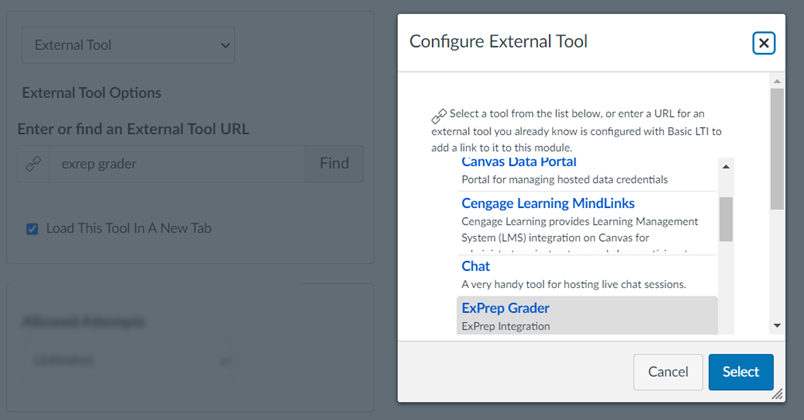This screenshot has height=420, width=804.
Task: Click the link icon beside URL field
Action: tap(33, 164)
